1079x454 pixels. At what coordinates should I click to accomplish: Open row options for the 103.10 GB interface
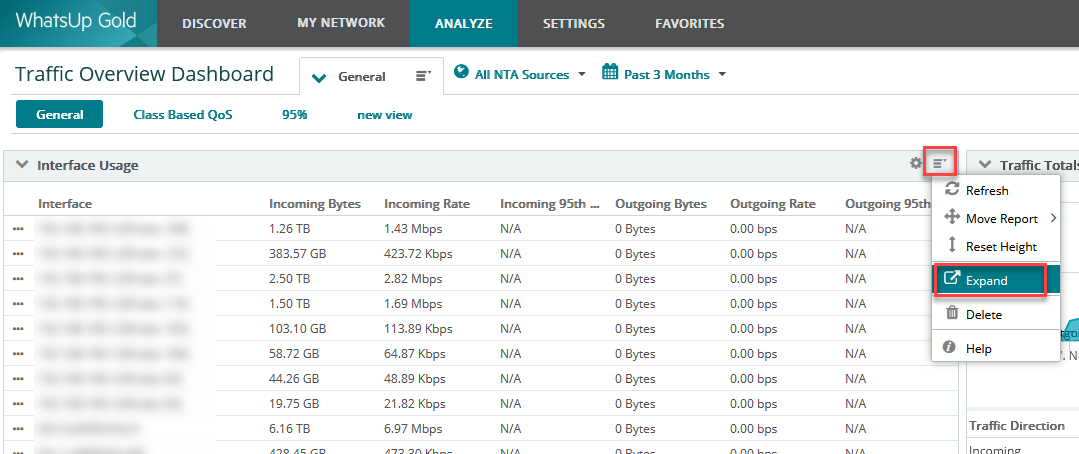(19, 329)
